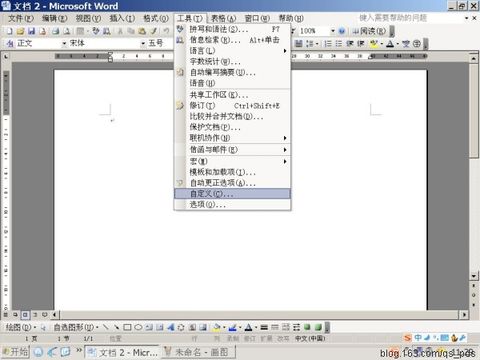Switch to the page layout view button

click(25, 314)
